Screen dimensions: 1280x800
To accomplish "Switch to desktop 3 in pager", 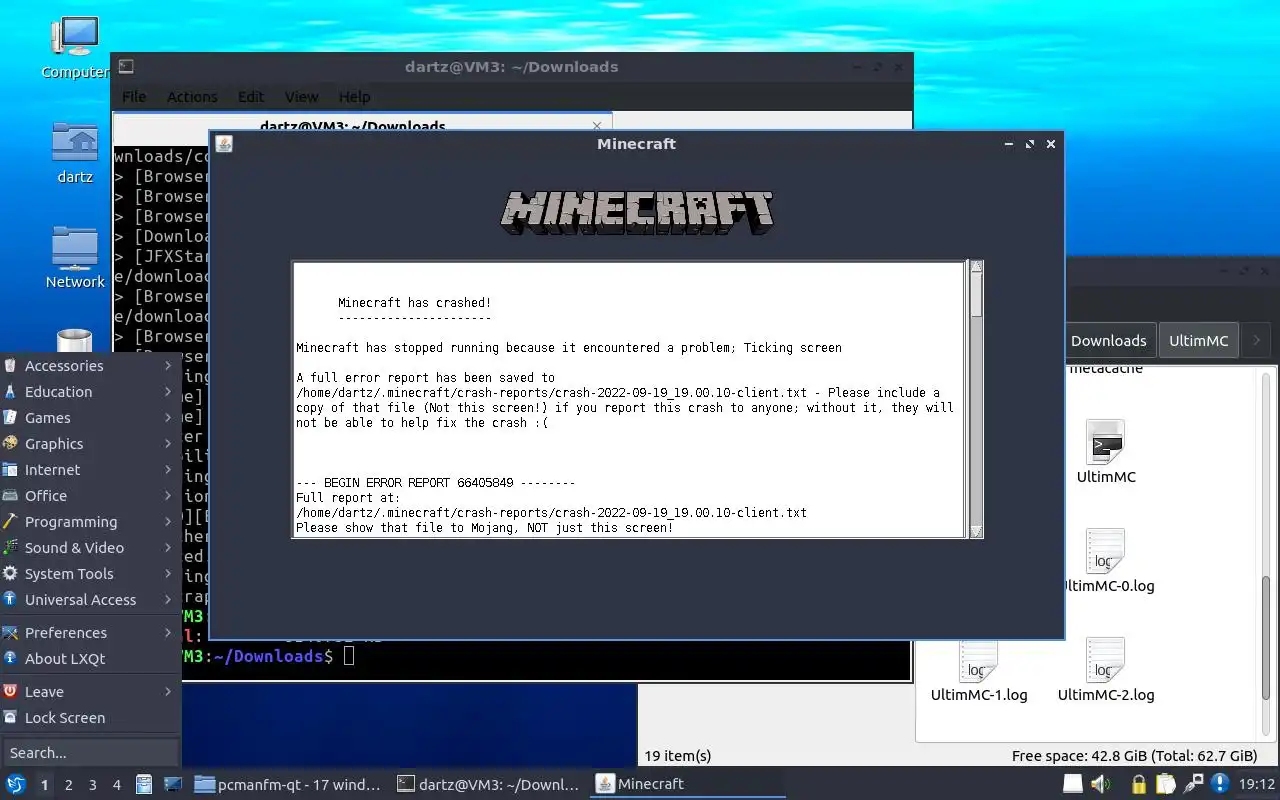I will [92, 785].
